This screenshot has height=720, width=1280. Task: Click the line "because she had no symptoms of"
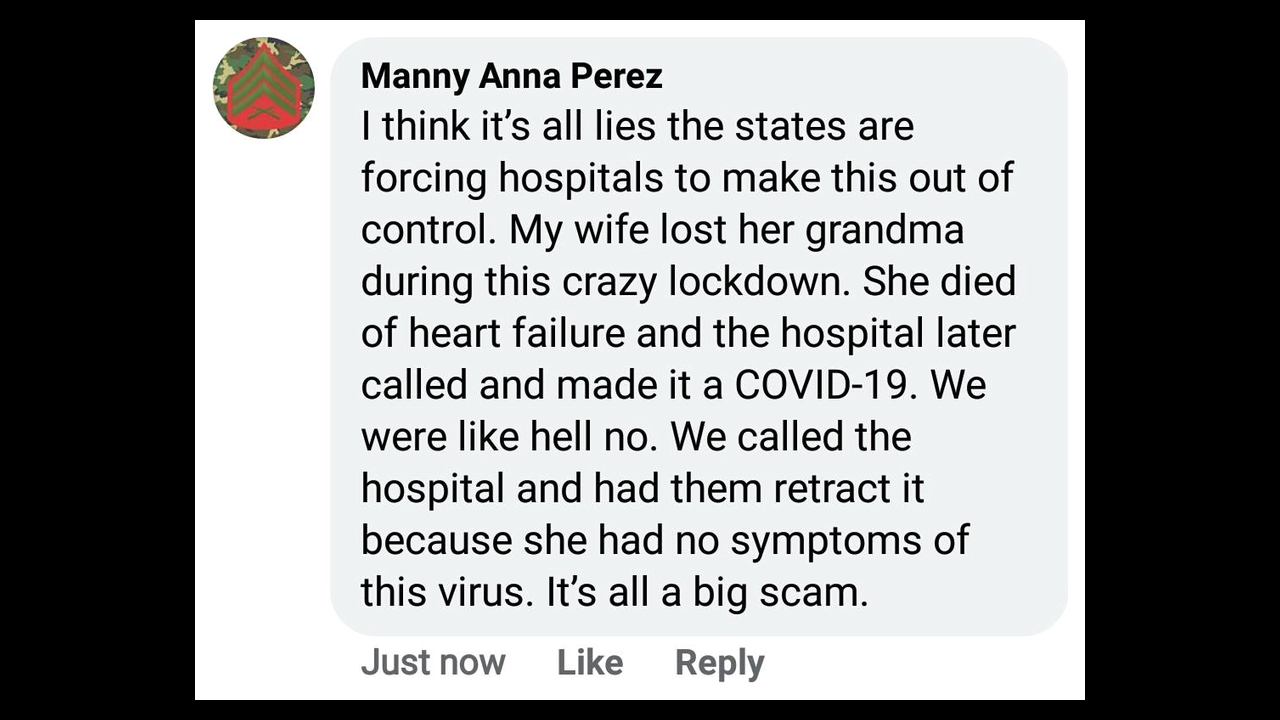tap(664, 541)
